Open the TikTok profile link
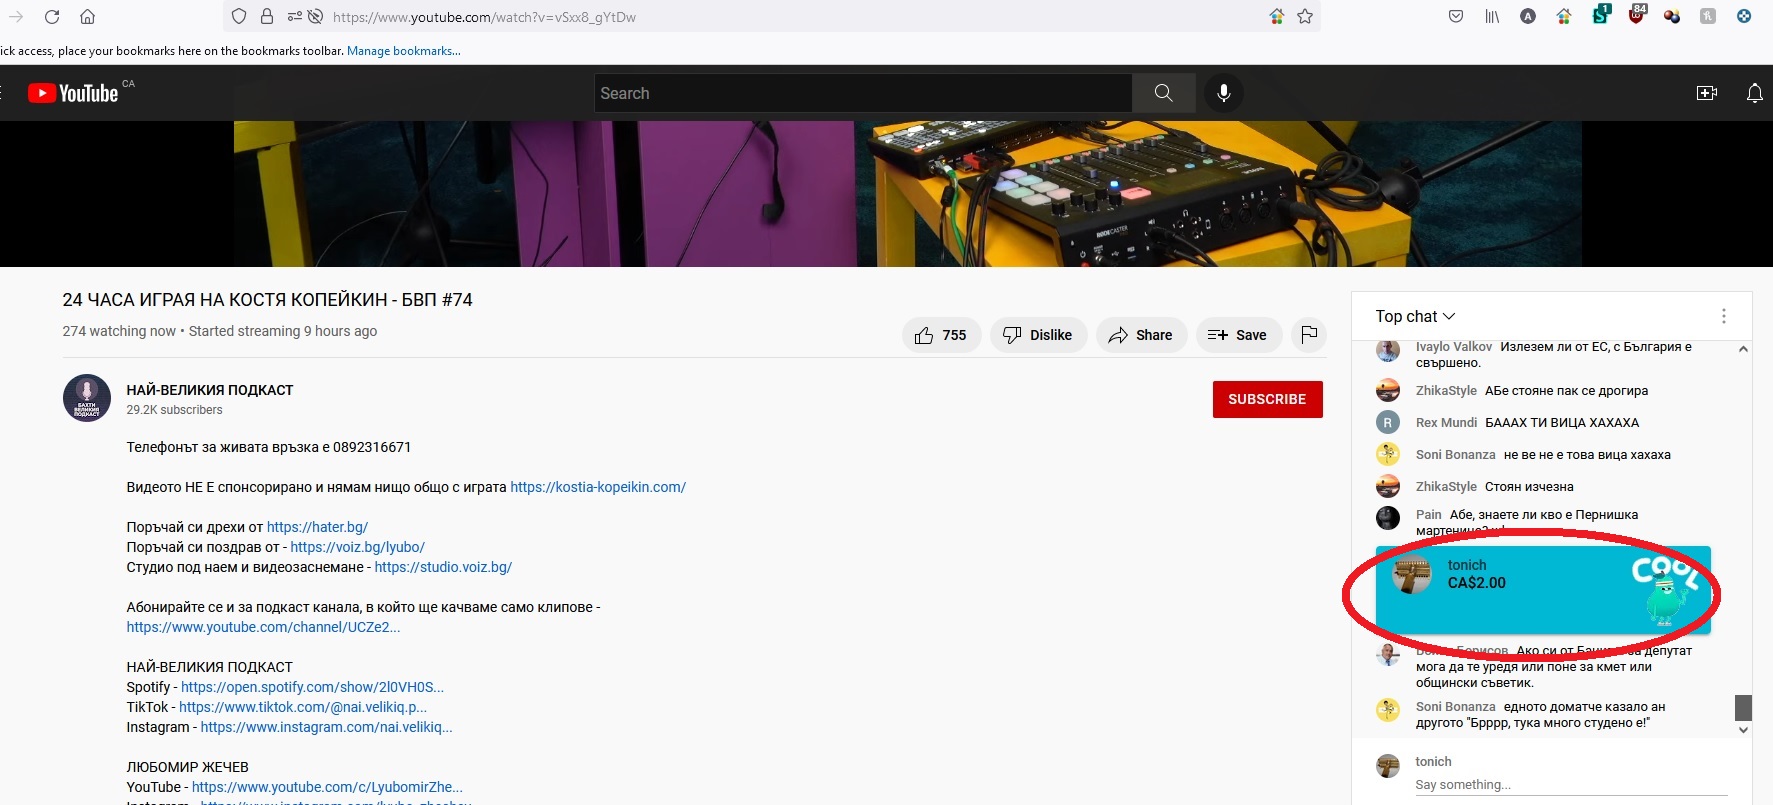Viewport: 1773px width, 805px height. click(303, 707)
